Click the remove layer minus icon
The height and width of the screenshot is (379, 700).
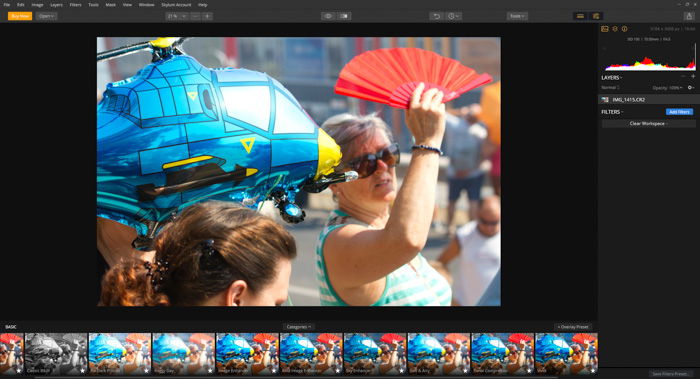[683, 77]
